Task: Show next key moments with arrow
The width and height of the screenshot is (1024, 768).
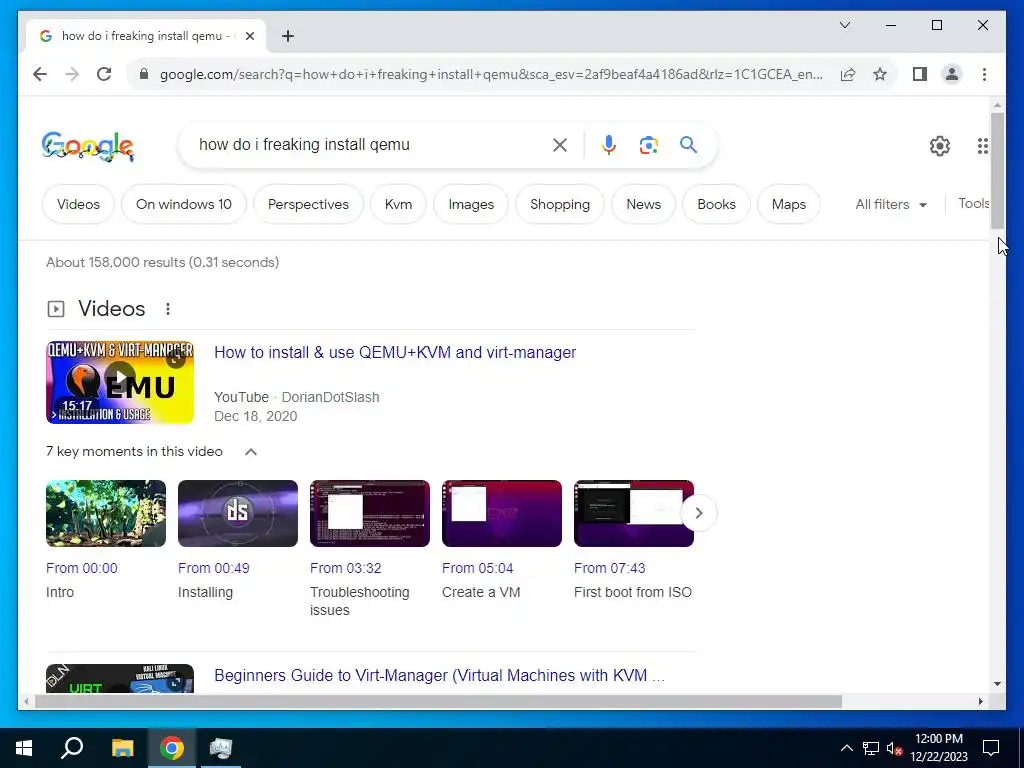Action: [x=699, y=513]
